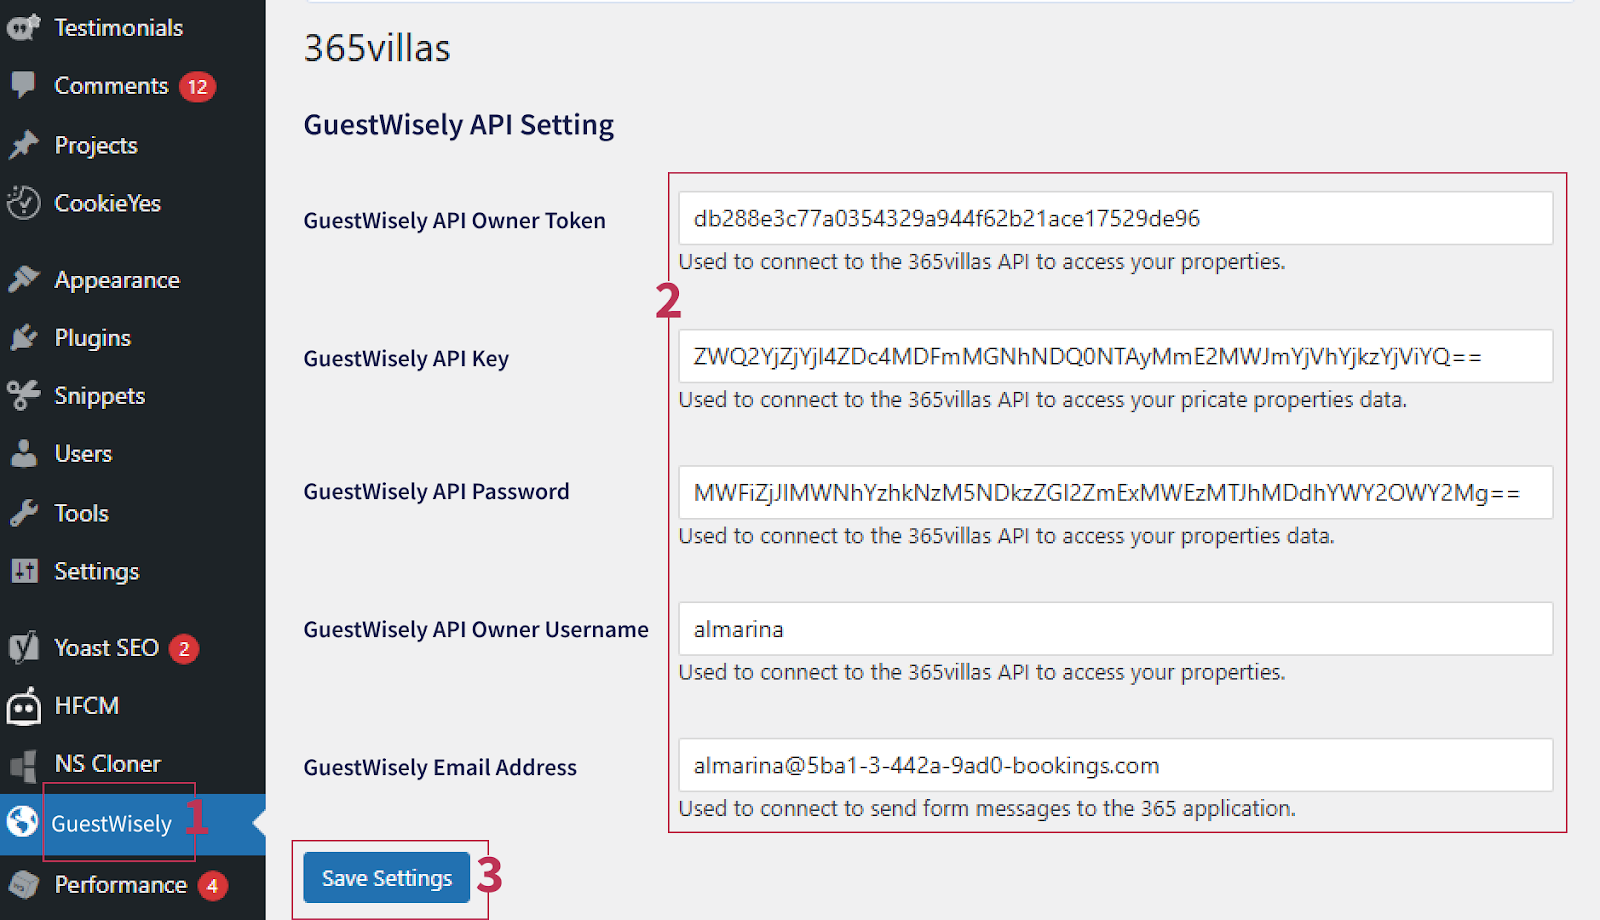1600x920 pixels.
Task: Open the Tools menu item
Action: coord(81,513)
